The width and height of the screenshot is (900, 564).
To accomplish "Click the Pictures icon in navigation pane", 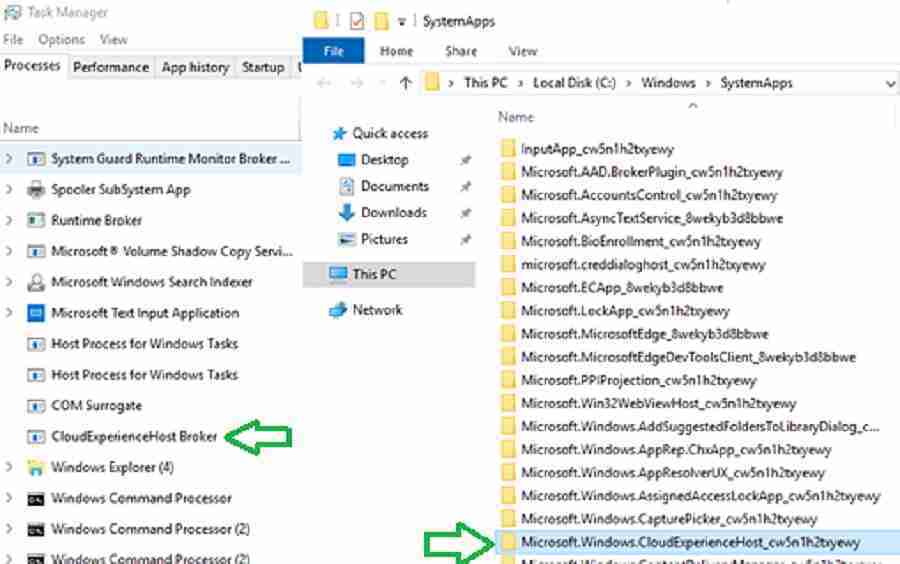I will [x=346, y=239].
